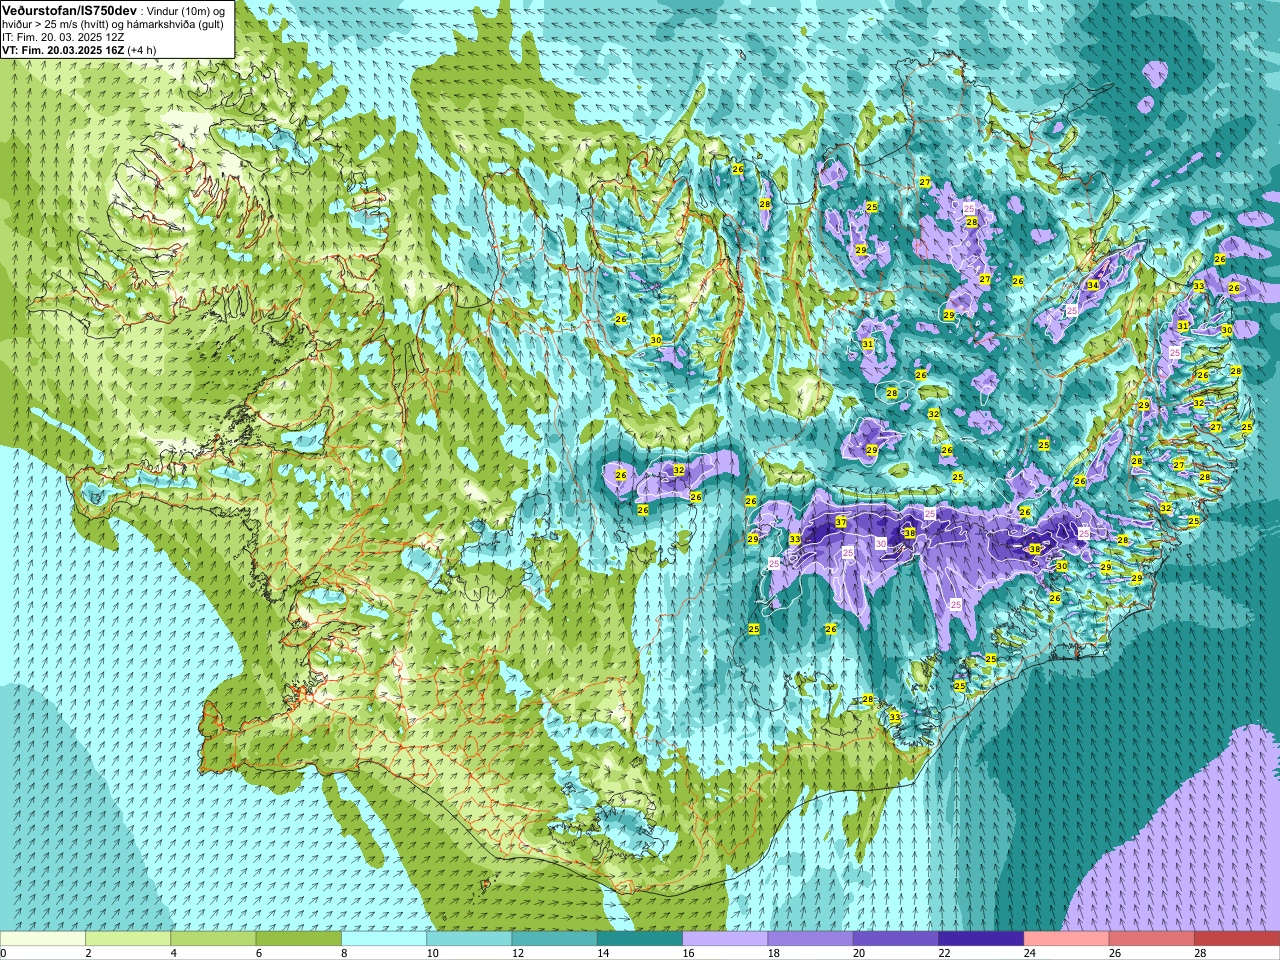Click the '24' tick label on the color scale

1030,953
